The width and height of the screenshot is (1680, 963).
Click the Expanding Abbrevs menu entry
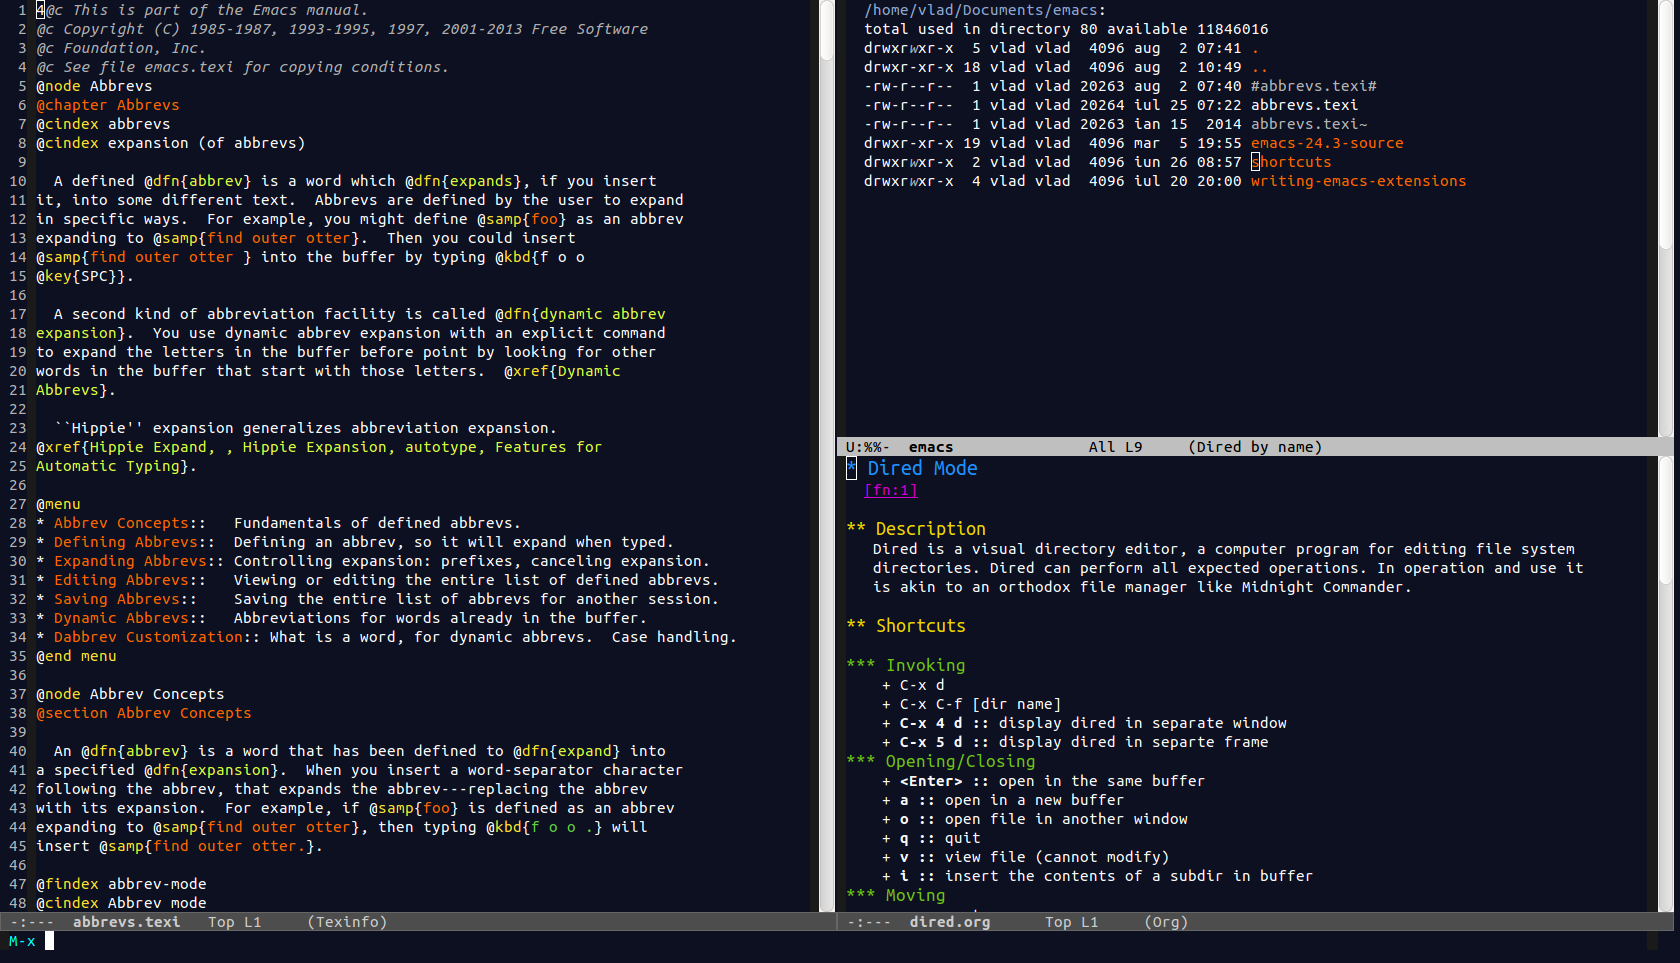pos(130,561)
